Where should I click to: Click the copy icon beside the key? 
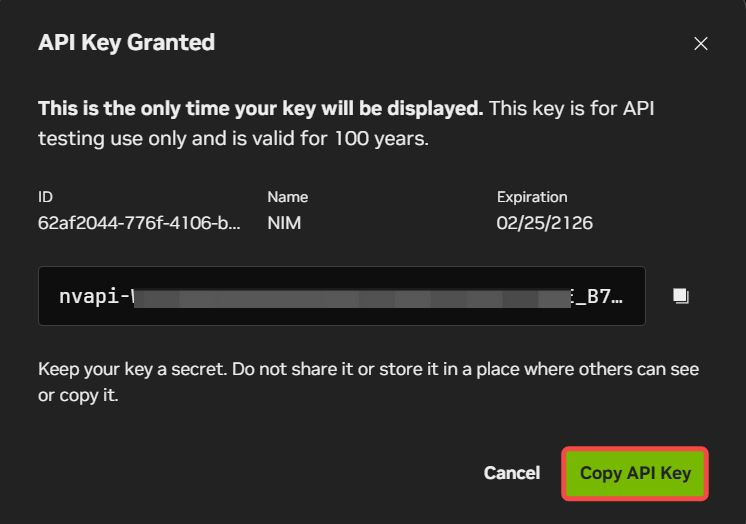click(681, 296)
